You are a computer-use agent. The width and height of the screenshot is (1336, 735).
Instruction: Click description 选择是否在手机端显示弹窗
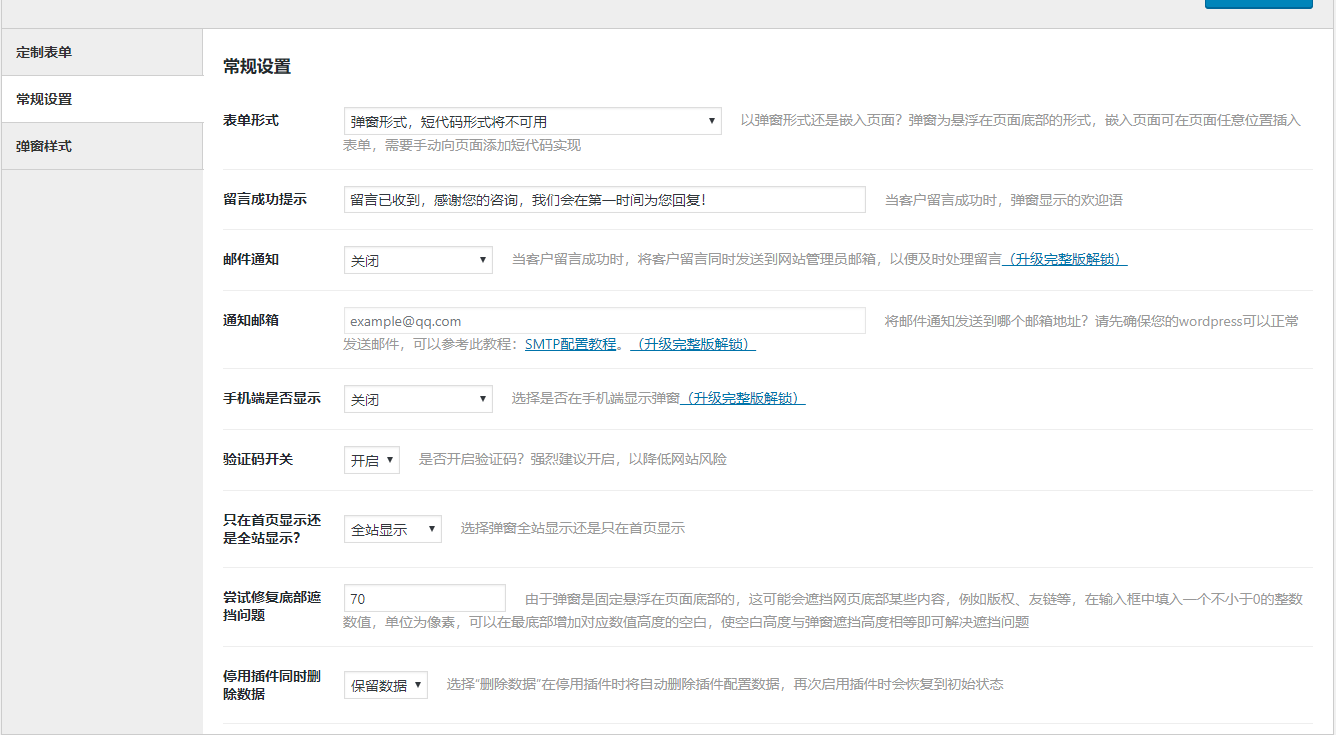point(596,398)
